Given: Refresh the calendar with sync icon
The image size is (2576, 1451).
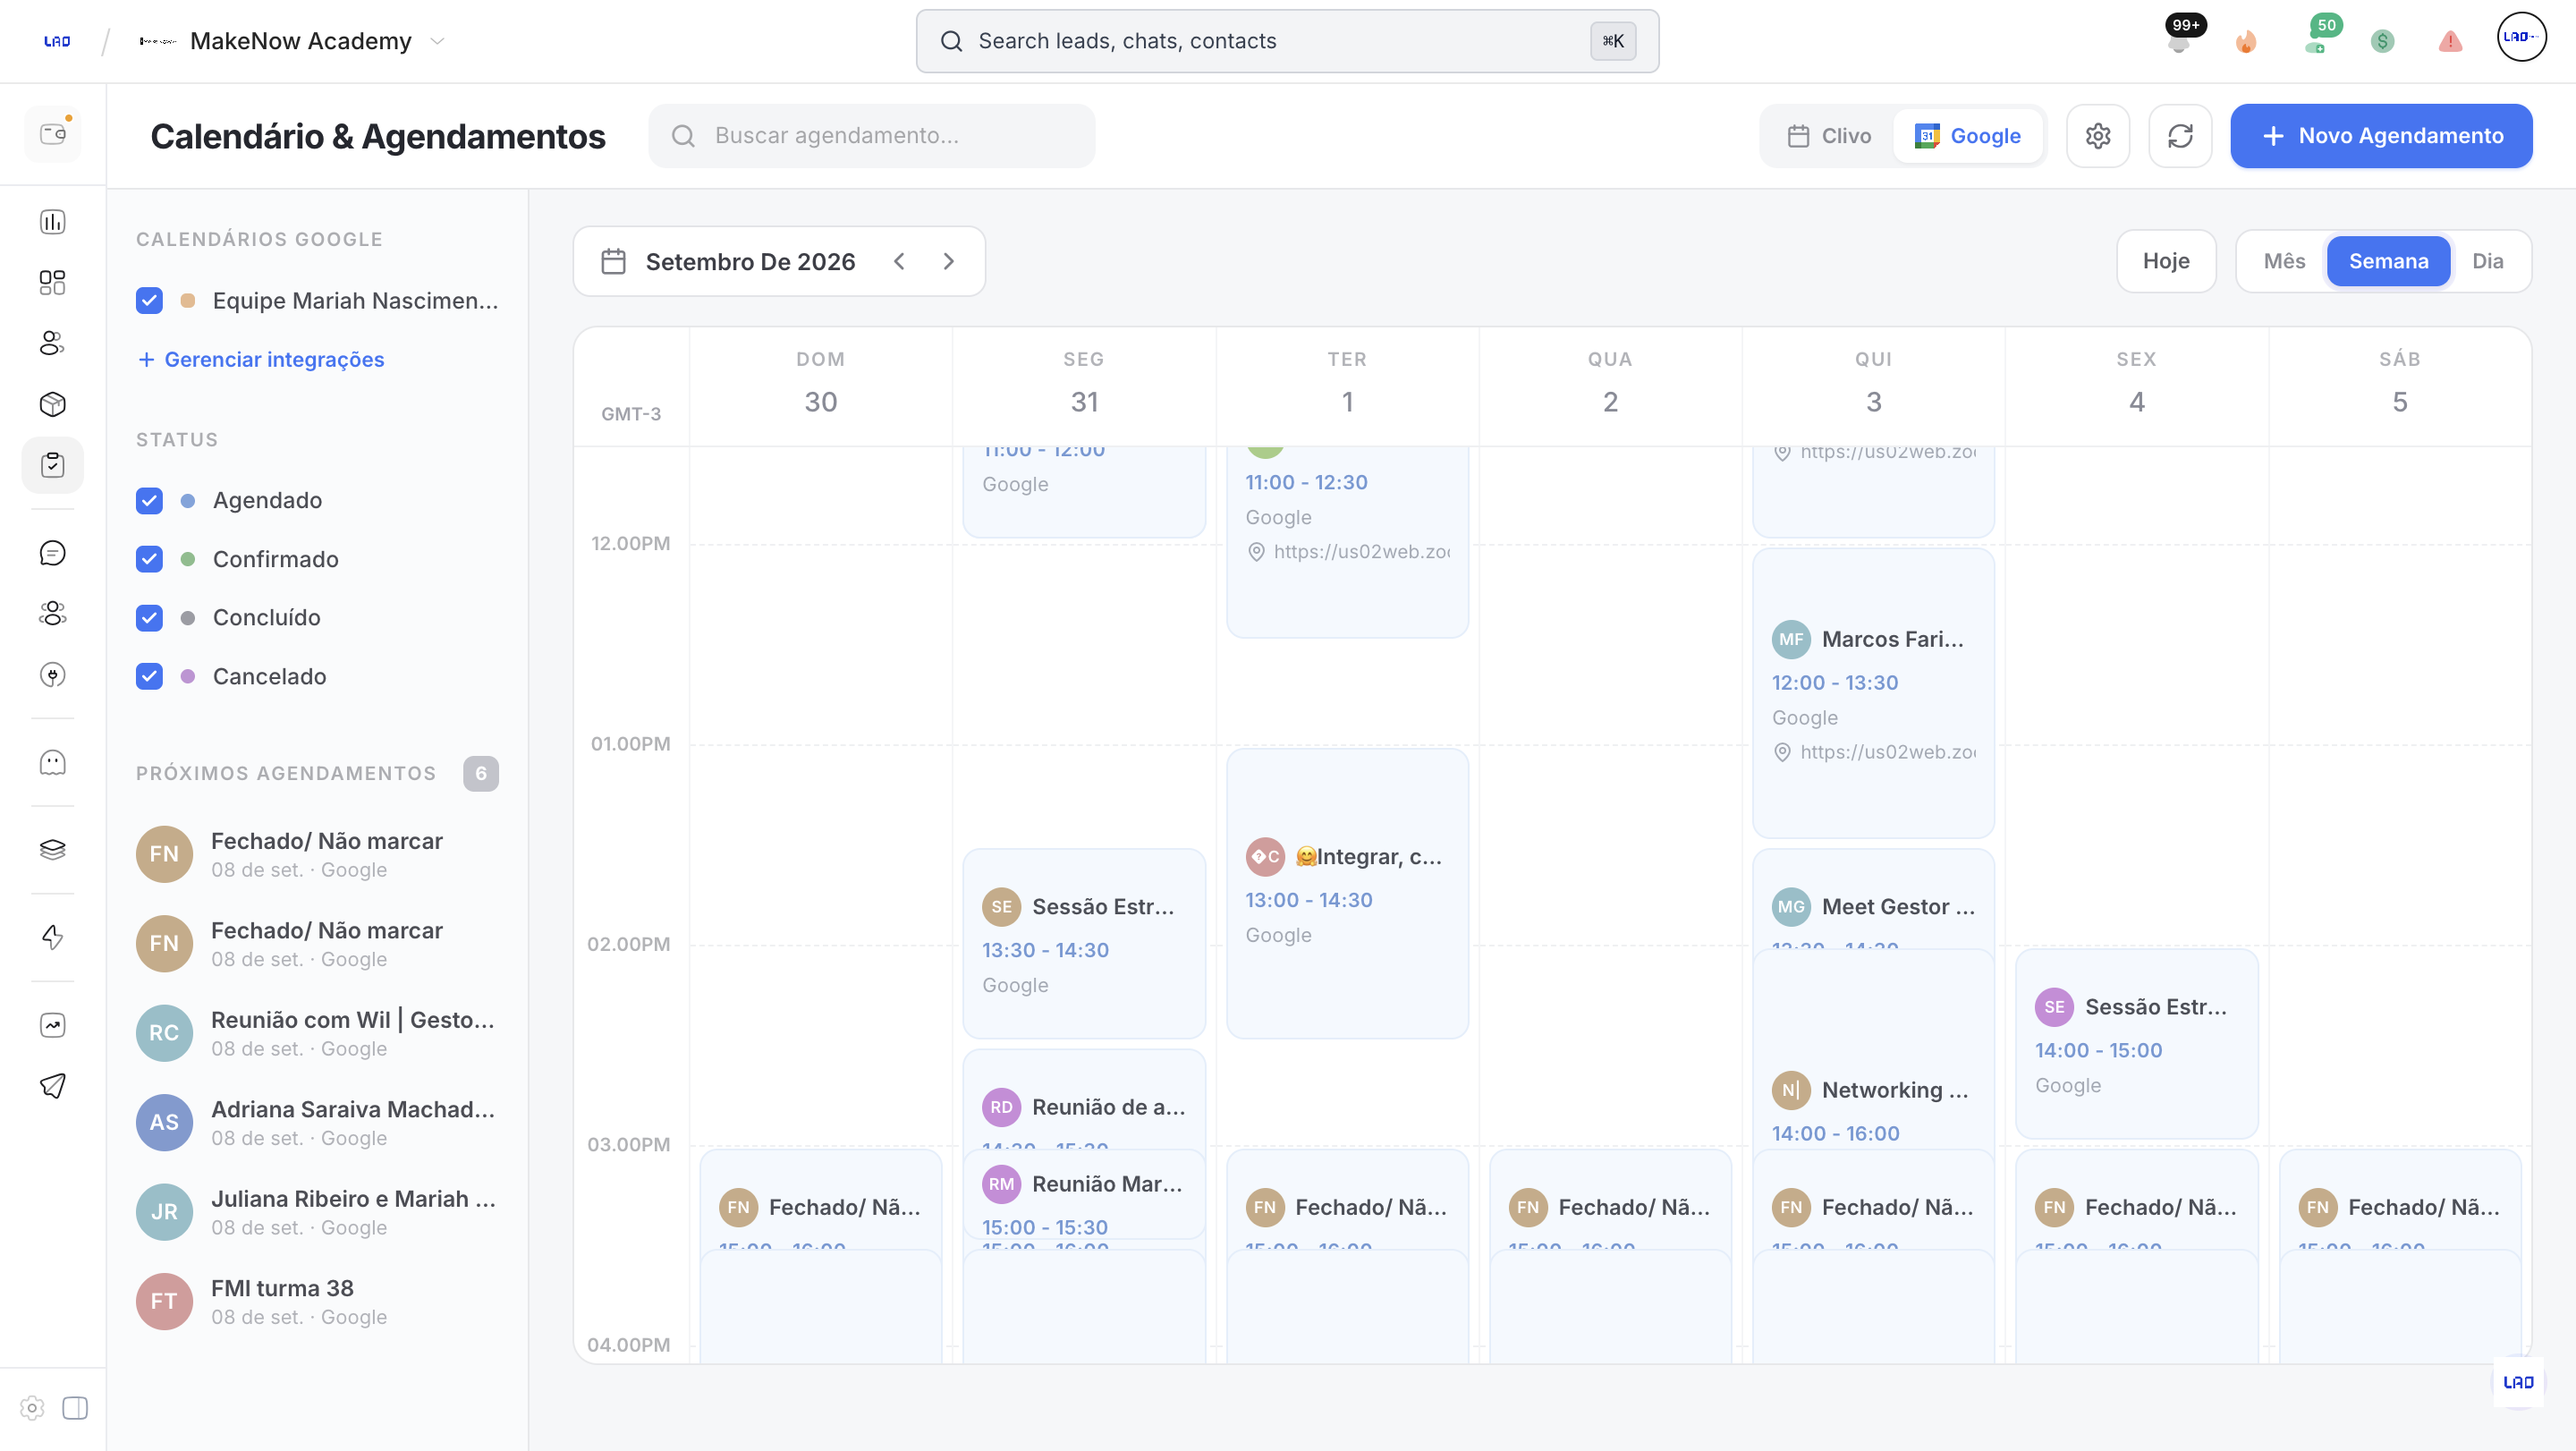Looking at the screenshot, I should 2180,136.
